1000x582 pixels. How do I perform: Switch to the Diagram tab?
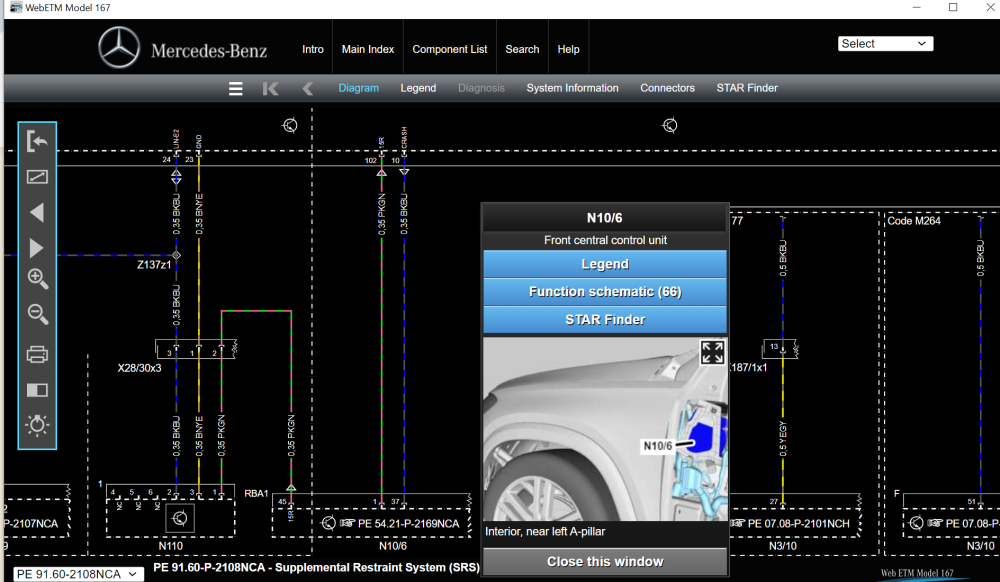[x=358, y=88]
